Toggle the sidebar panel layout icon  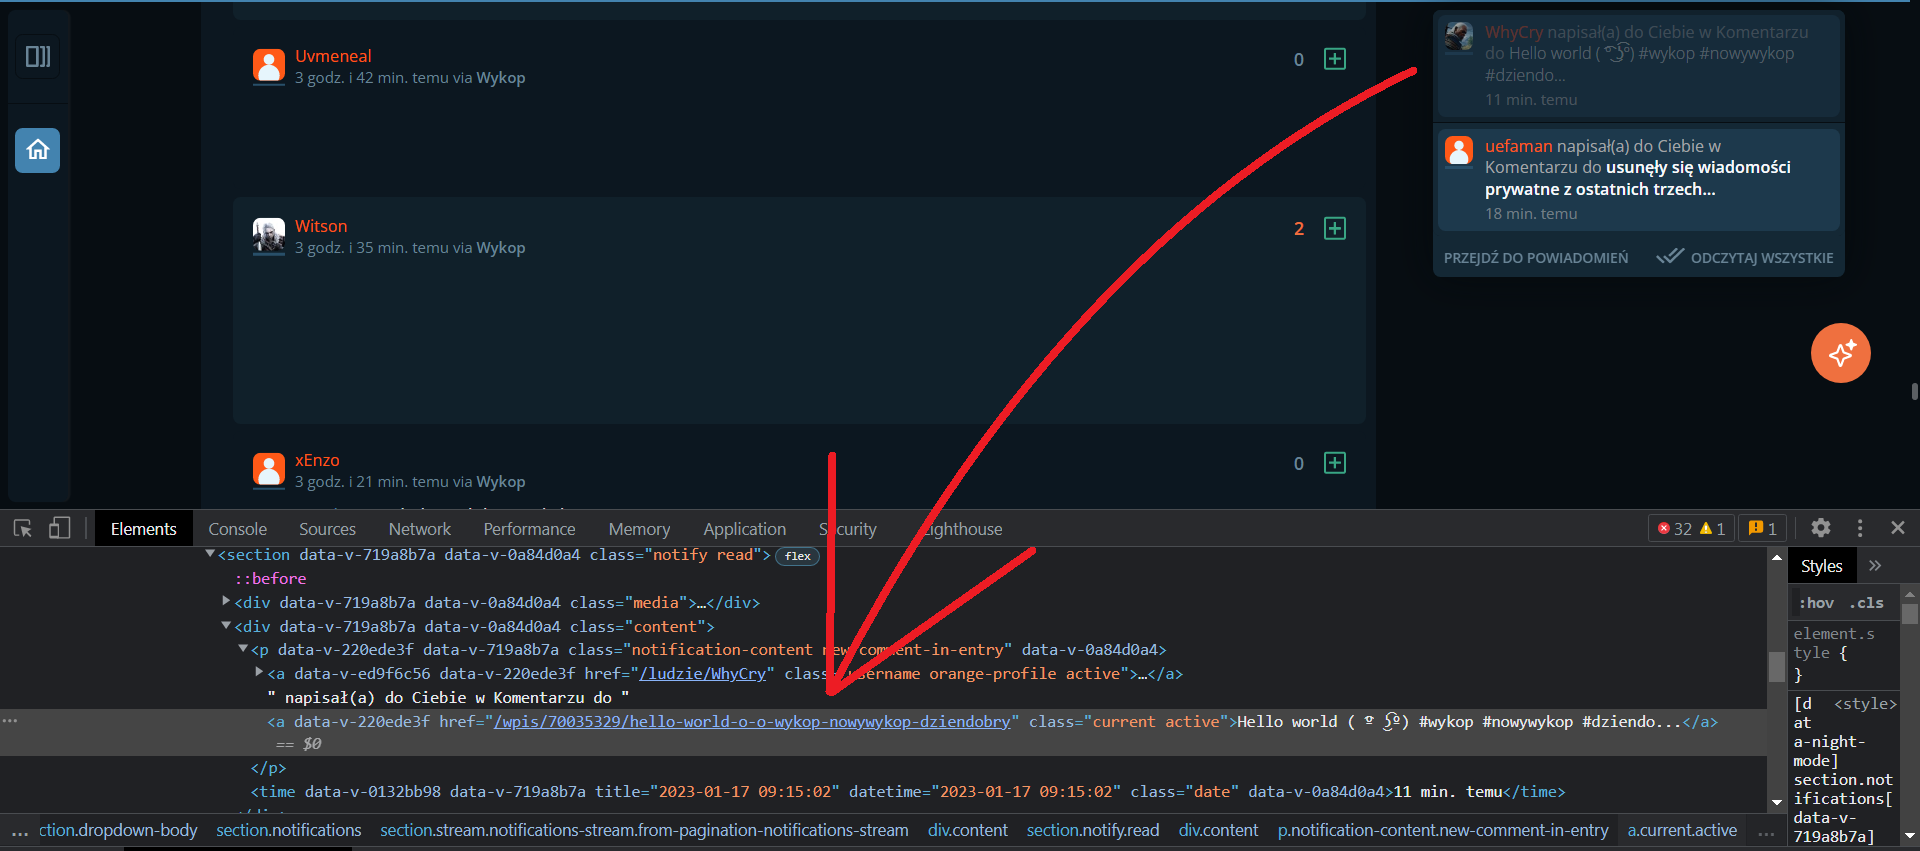pos(38,57)
